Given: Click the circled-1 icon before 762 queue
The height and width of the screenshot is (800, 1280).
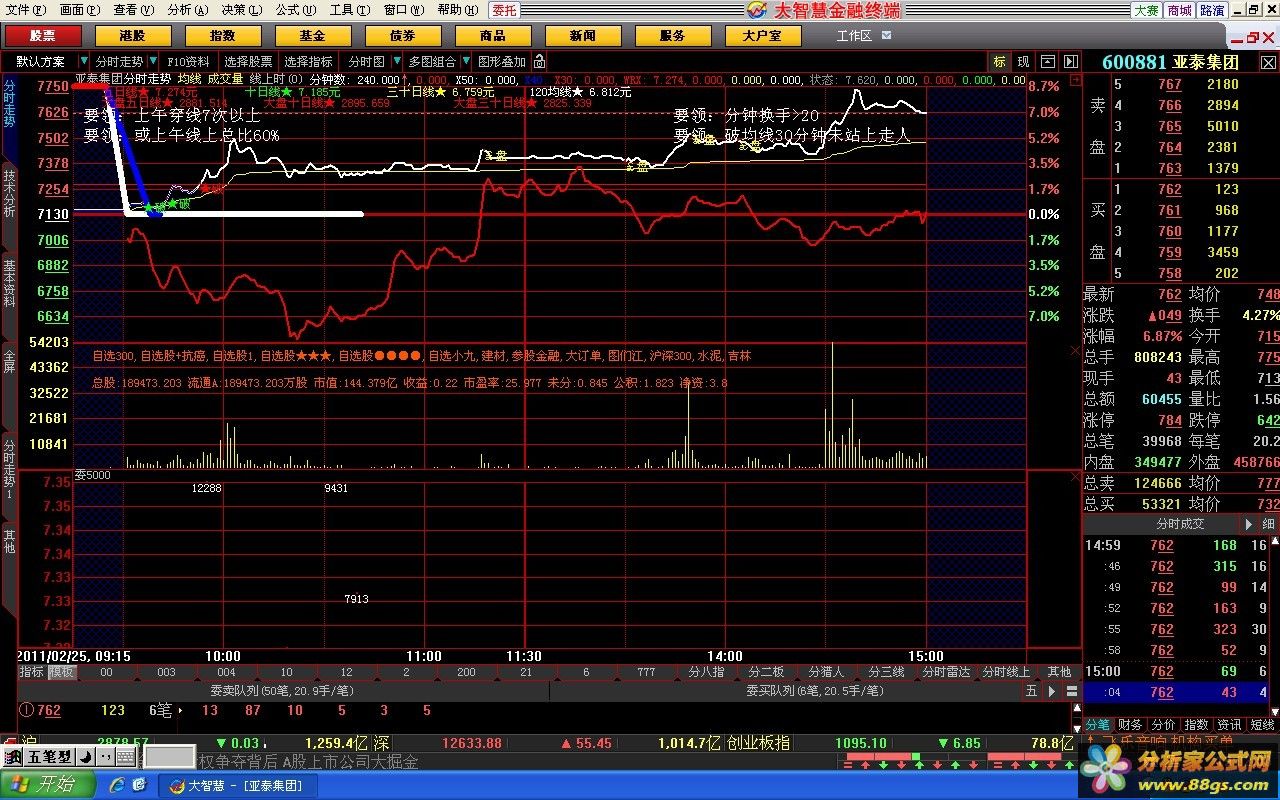Looking at the screenshot, I should tap(26, 710).
